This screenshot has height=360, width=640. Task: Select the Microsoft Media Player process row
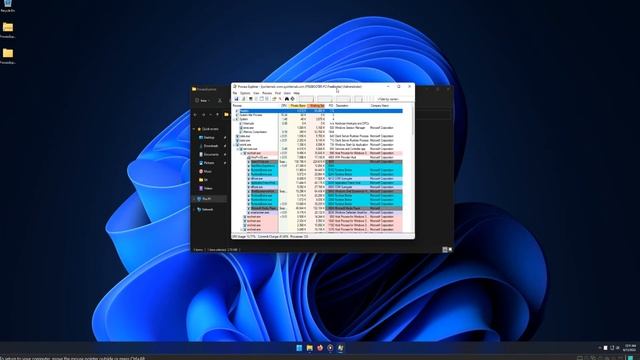click(318, 208)
